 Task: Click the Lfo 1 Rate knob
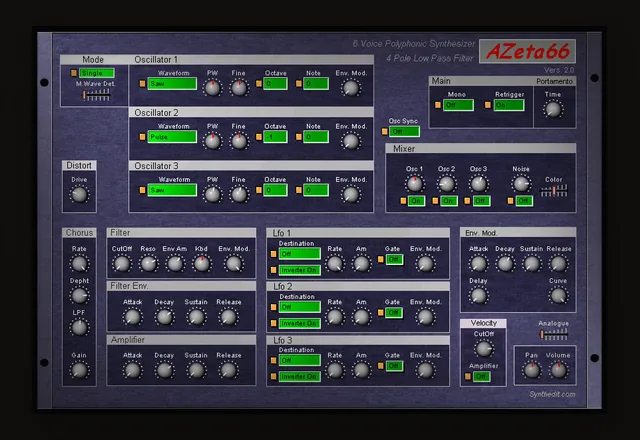(x=335, y=264)
